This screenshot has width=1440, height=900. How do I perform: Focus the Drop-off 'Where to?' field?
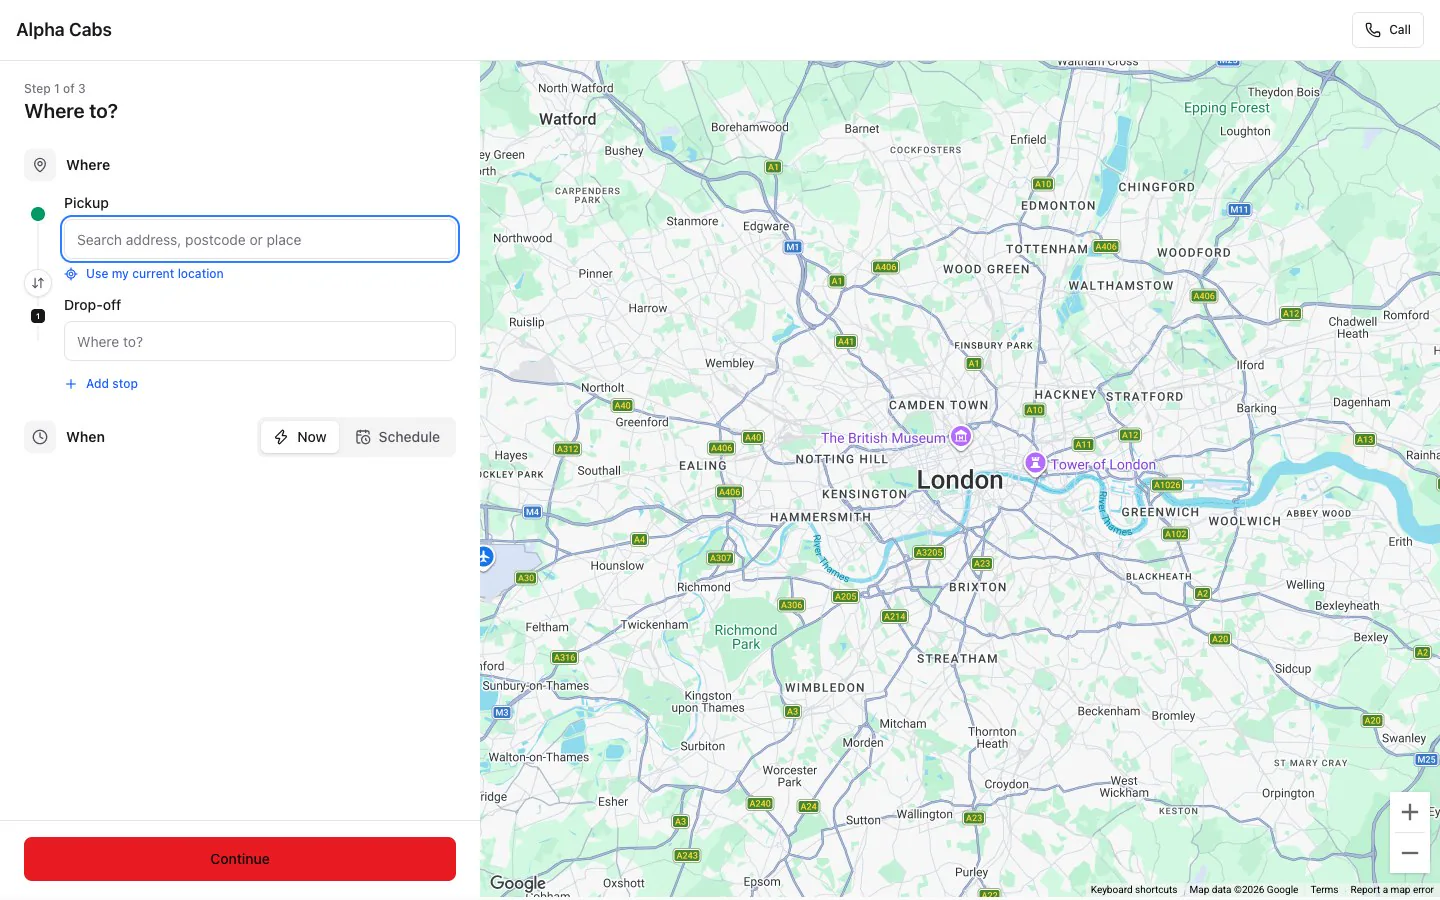tap(260, 342)
